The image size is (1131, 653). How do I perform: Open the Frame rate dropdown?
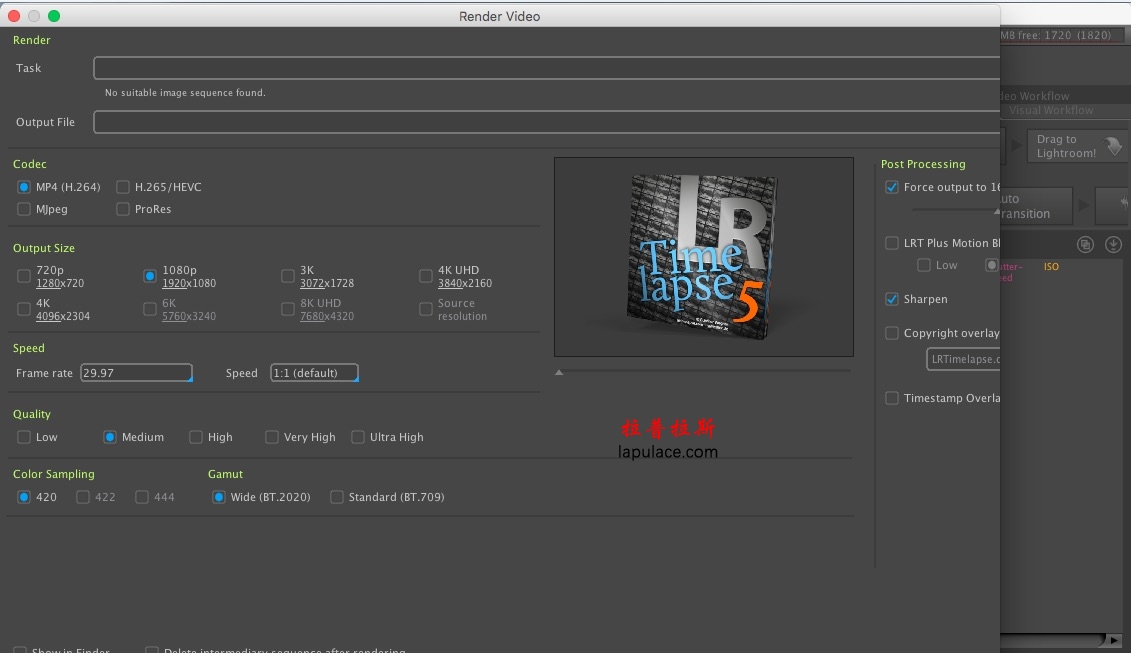(136, 373)
